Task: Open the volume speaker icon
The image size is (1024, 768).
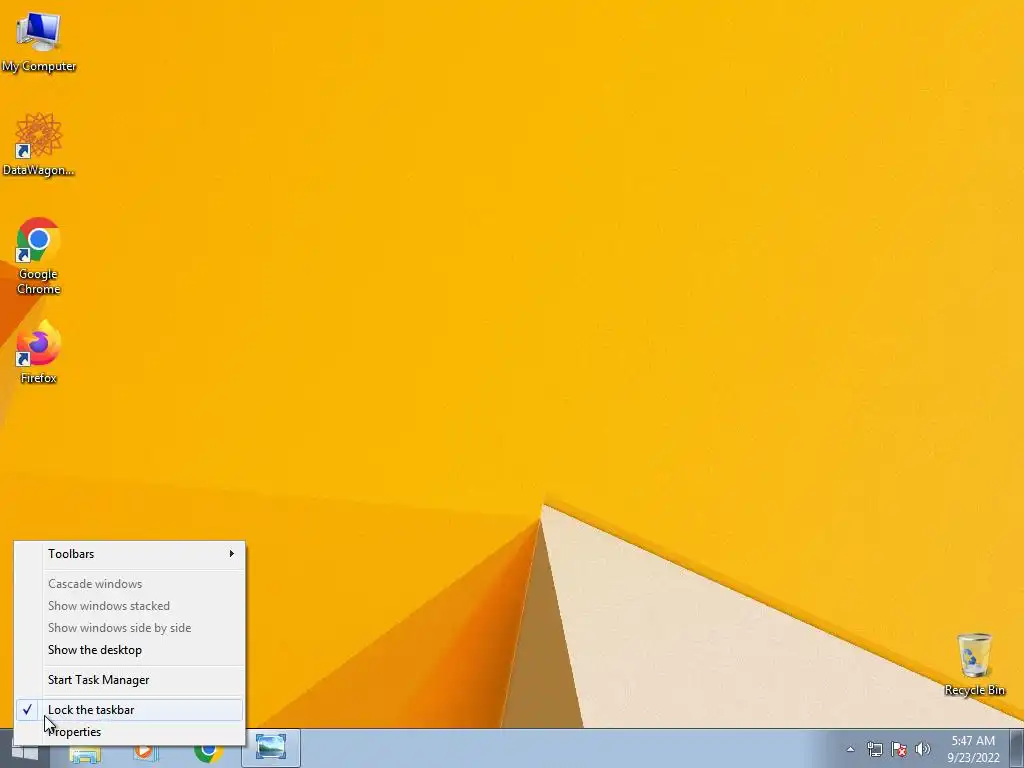Action: coord(922,749)
